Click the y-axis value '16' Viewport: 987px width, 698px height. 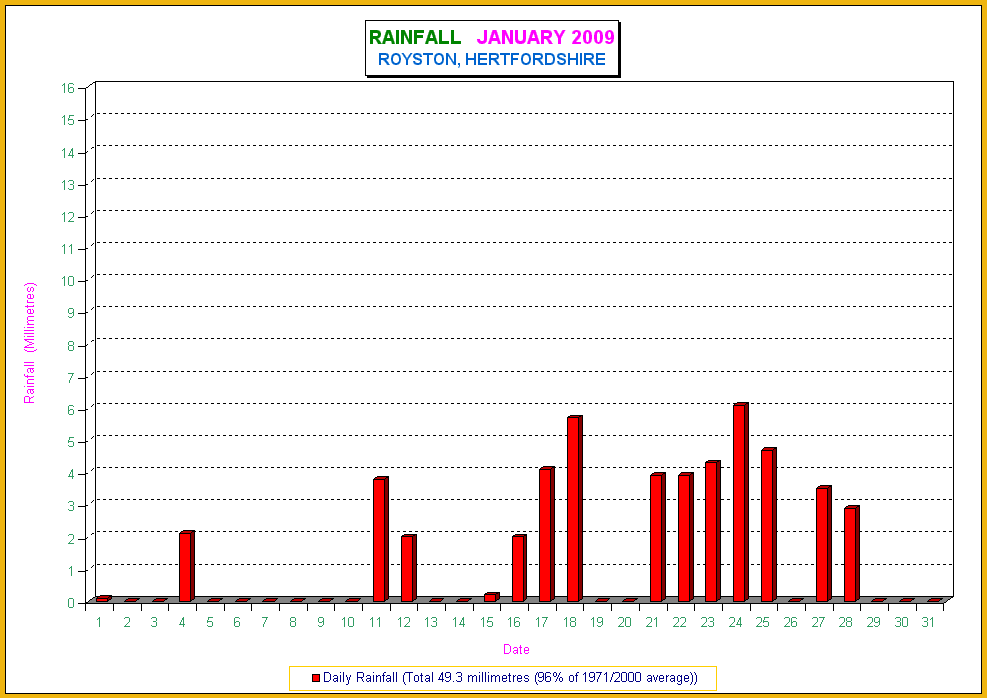tap(68, 88)
